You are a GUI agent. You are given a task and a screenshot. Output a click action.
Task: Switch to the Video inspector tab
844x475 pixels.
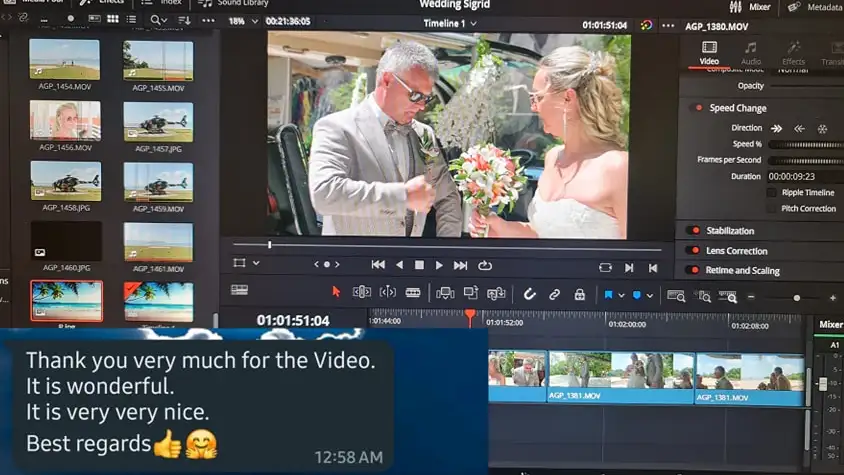coord(709,53)
